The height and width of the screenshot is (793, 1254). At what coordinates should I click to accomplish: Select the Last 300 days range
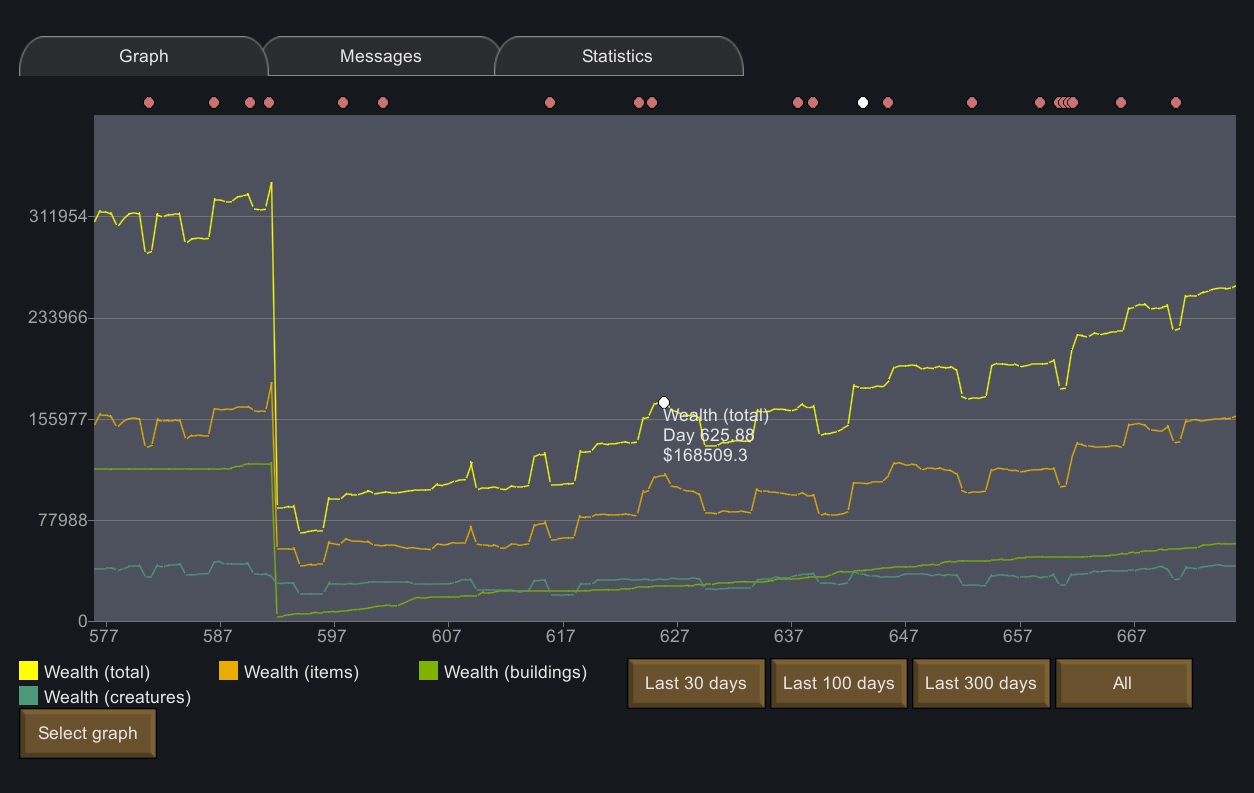981,683
